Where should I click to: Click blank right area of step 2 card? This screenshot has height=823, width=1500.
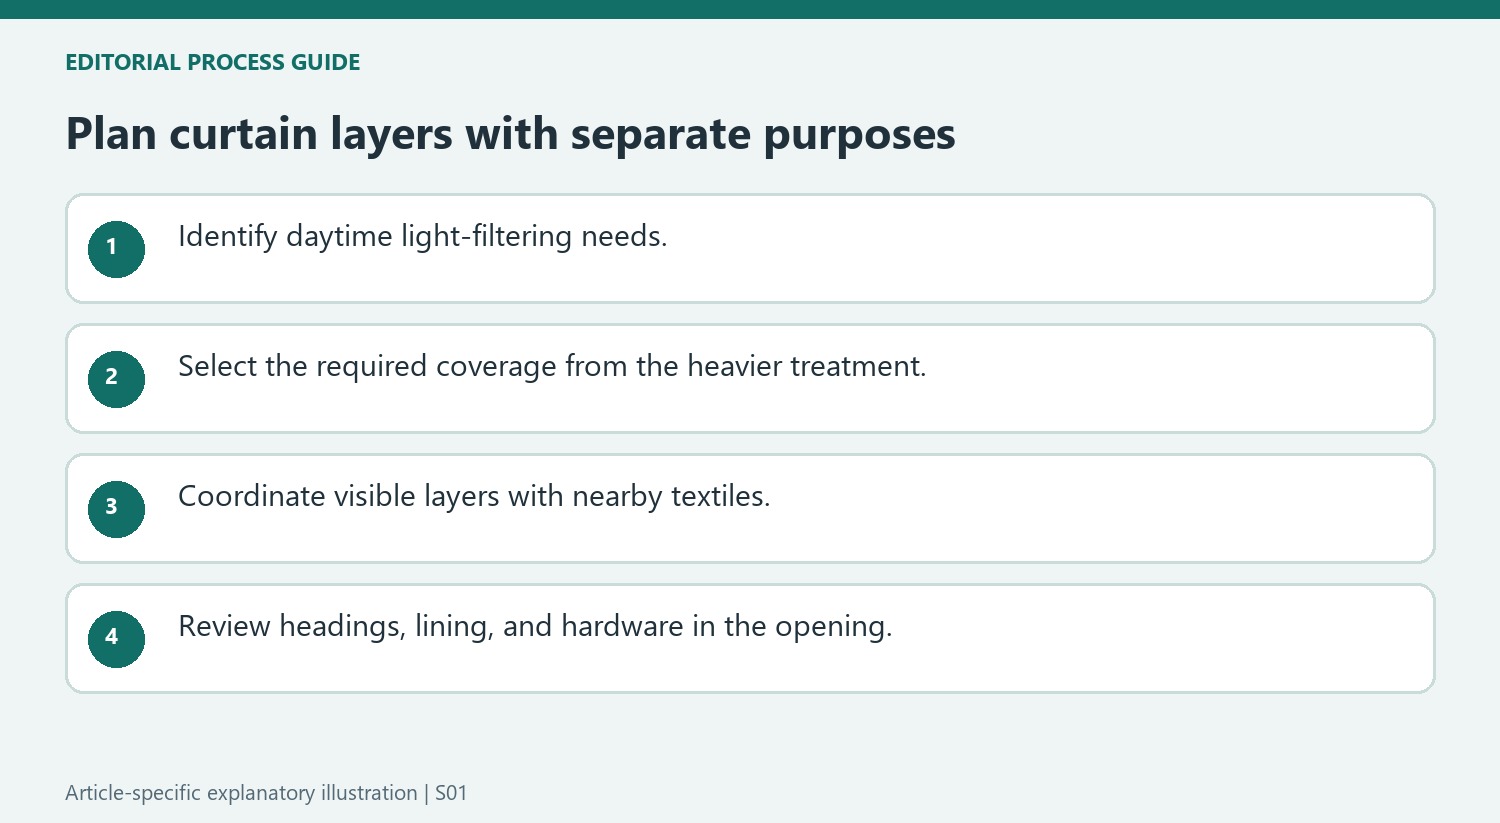[1180, 379]
